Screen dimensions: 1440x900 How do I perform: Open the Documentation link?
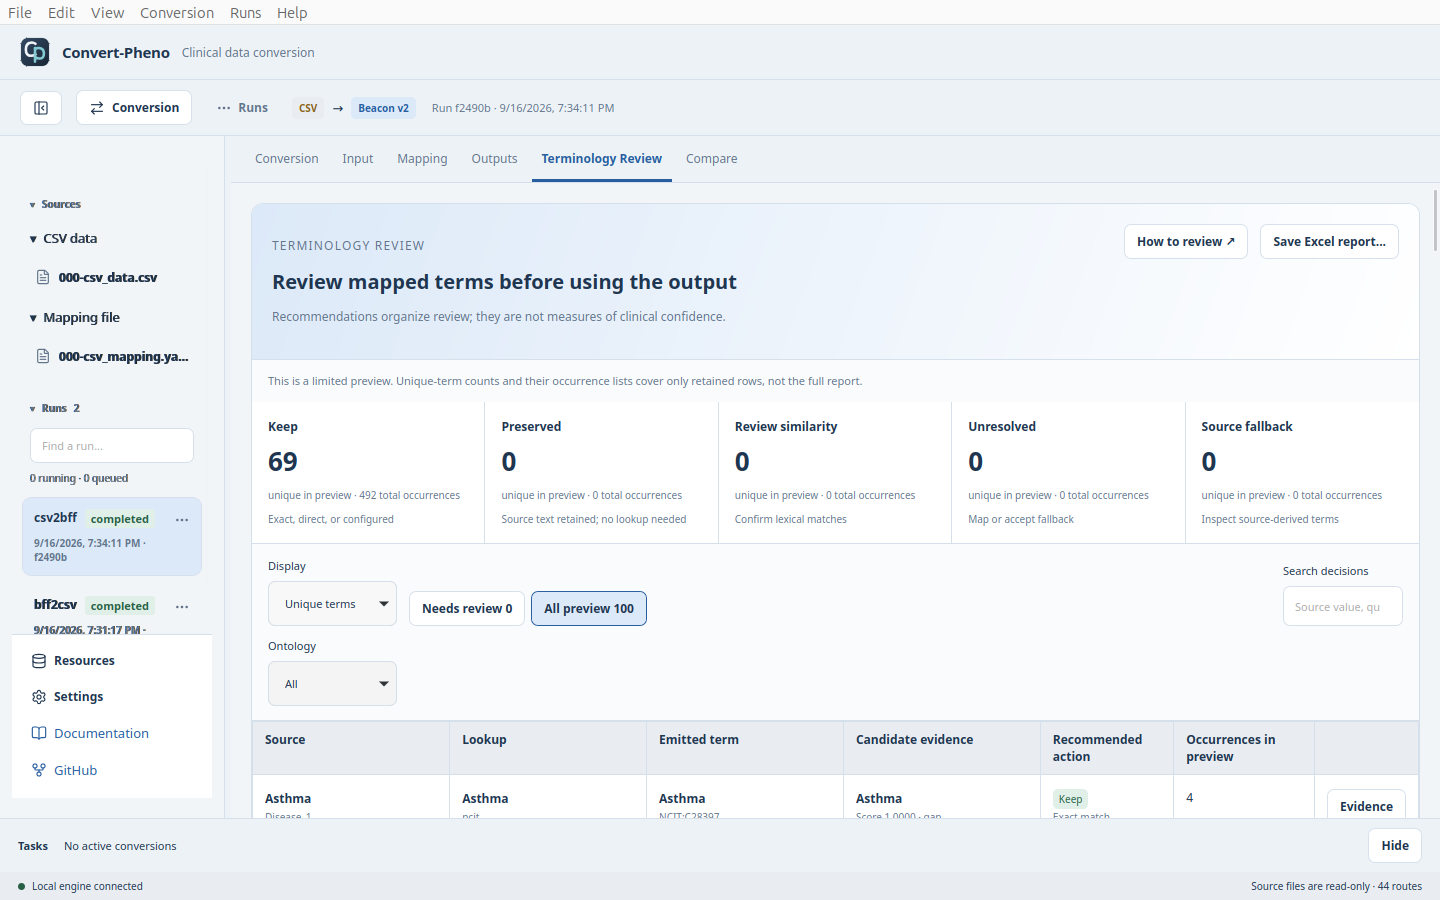(x=101, y=733)
